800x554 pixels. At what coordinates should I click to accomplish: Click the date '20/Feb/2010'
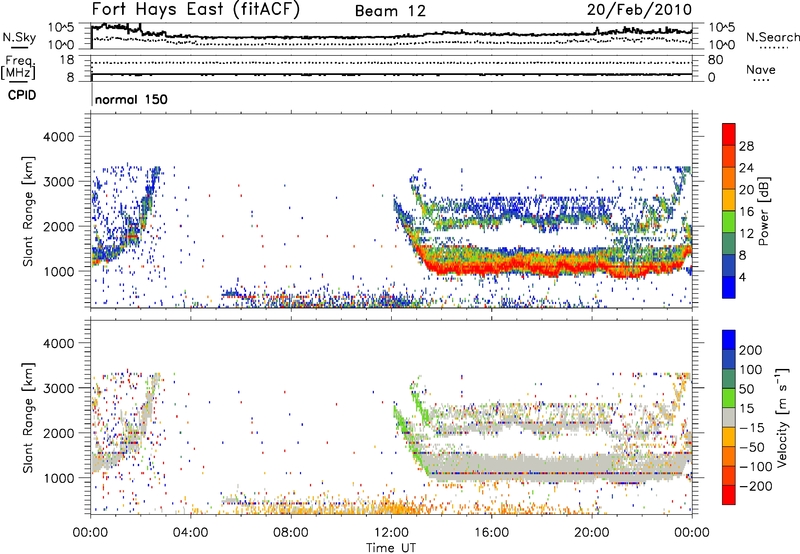[x=639, y=10]
